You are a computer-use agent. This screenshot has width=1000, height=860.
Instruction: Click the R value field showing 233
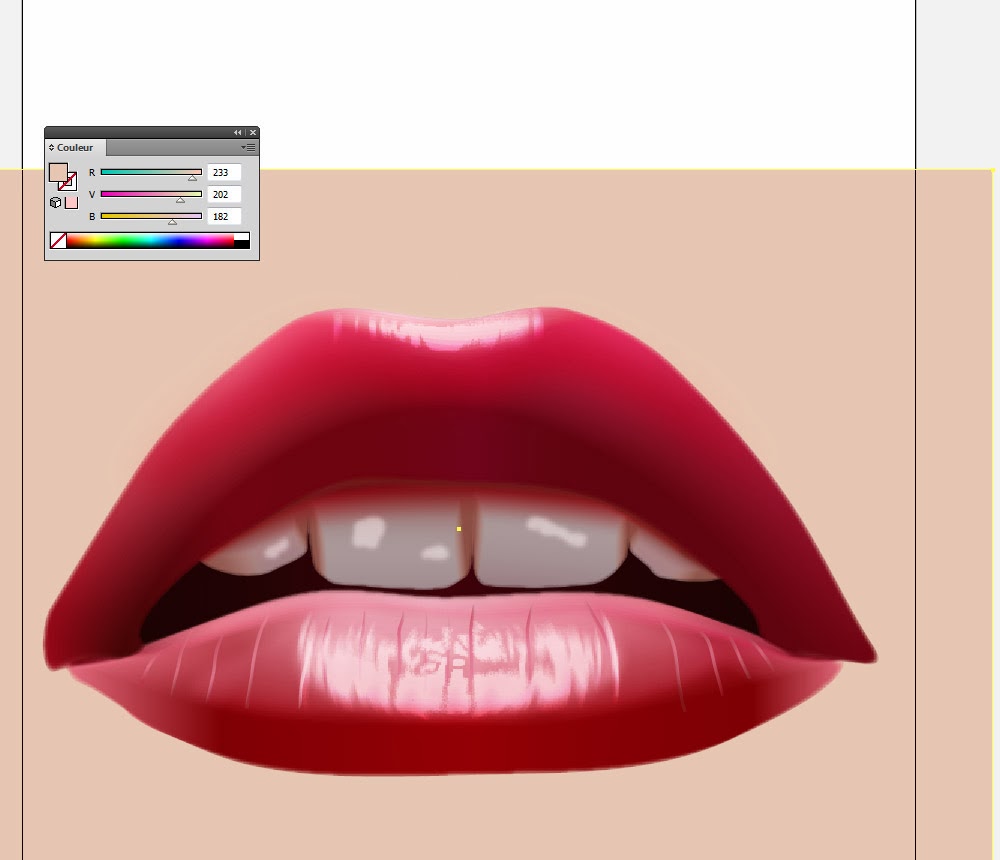(x=224, y=172)
